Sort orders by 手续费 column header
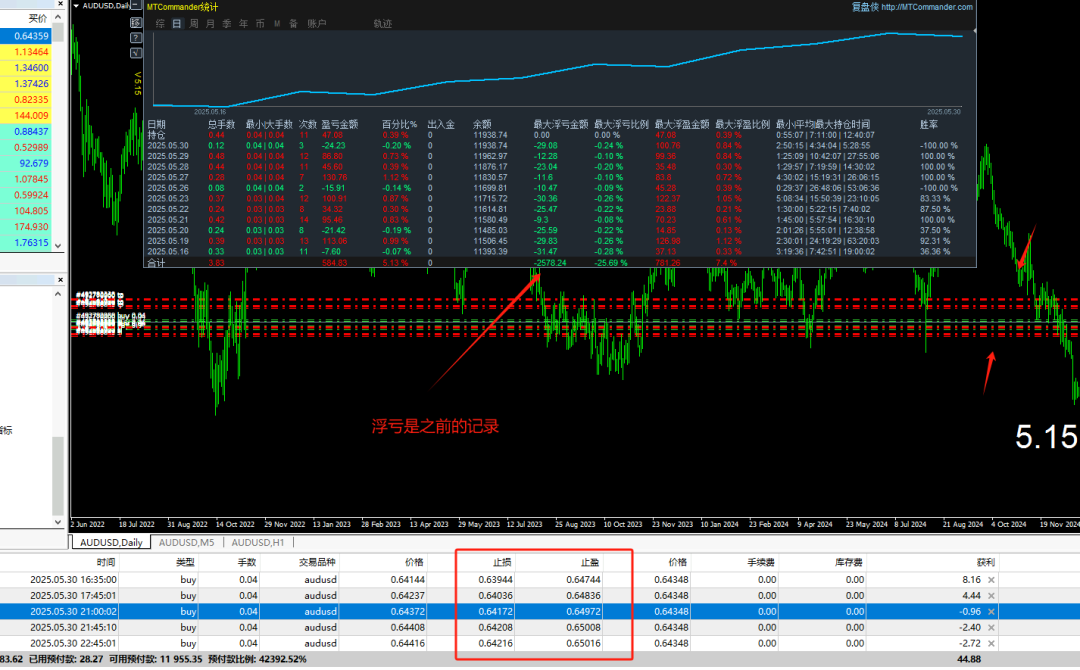Screen dimensions: 1080x670 (x=762, y=563)
